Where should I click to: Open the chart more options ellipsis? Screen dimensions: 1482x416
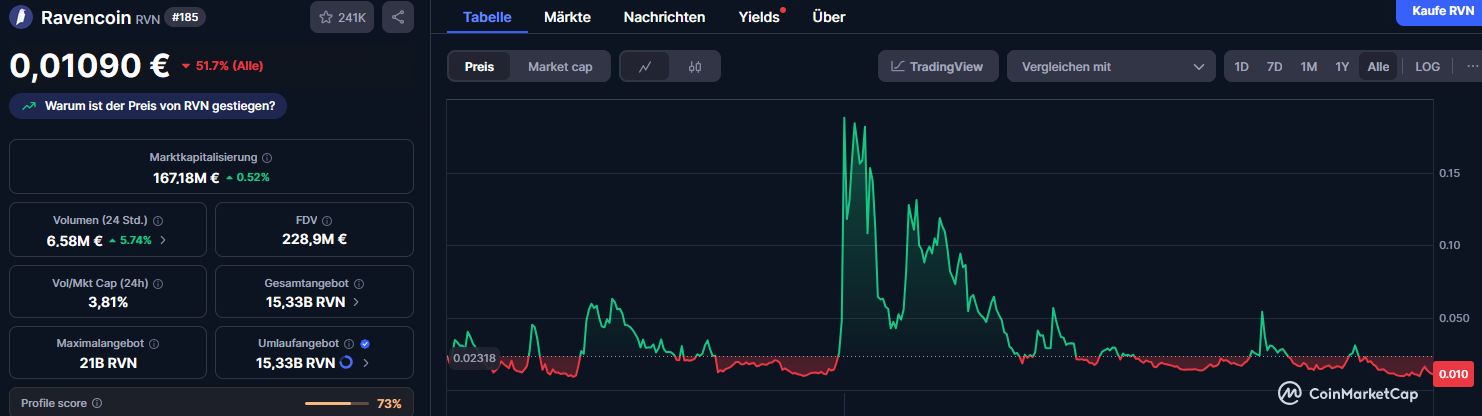1472,67
